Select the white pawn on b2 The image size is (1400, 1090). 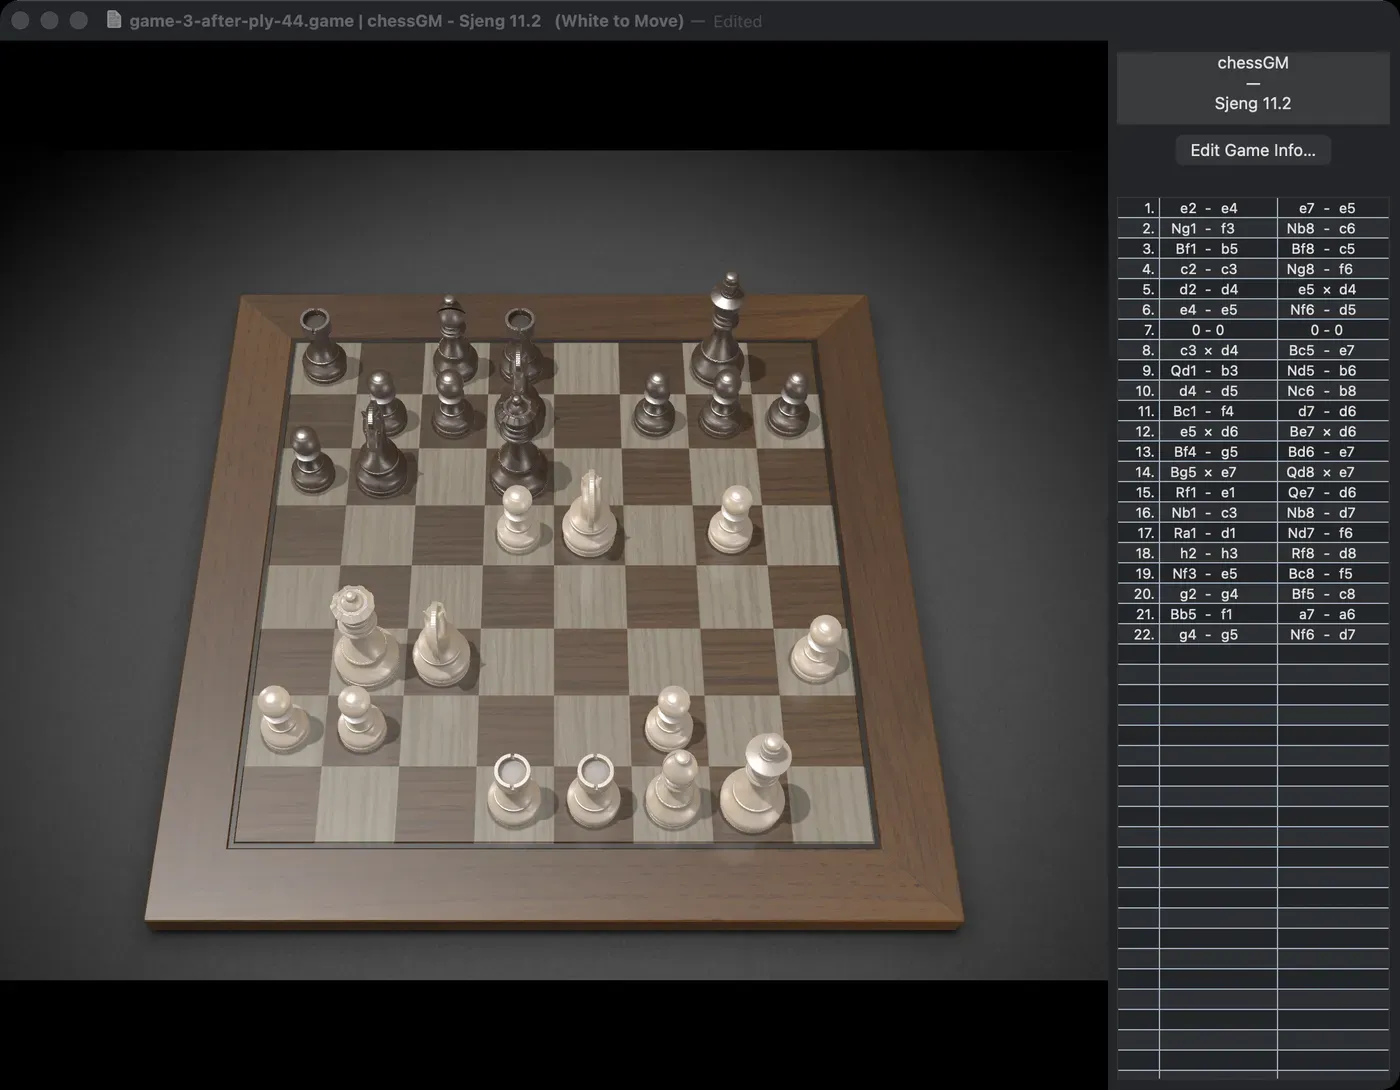point(359,720)
